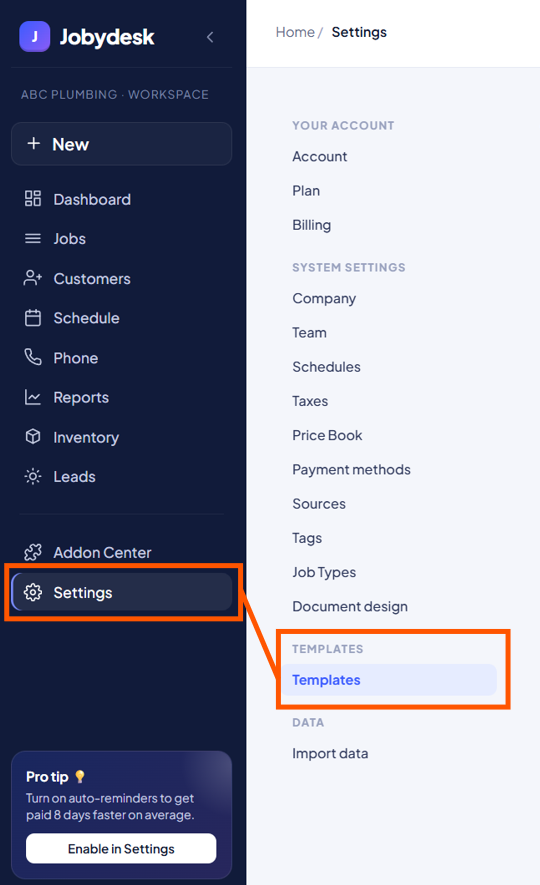Open Document design settings
The height and width of the screenshot is (885, 540).
point(350,606)
